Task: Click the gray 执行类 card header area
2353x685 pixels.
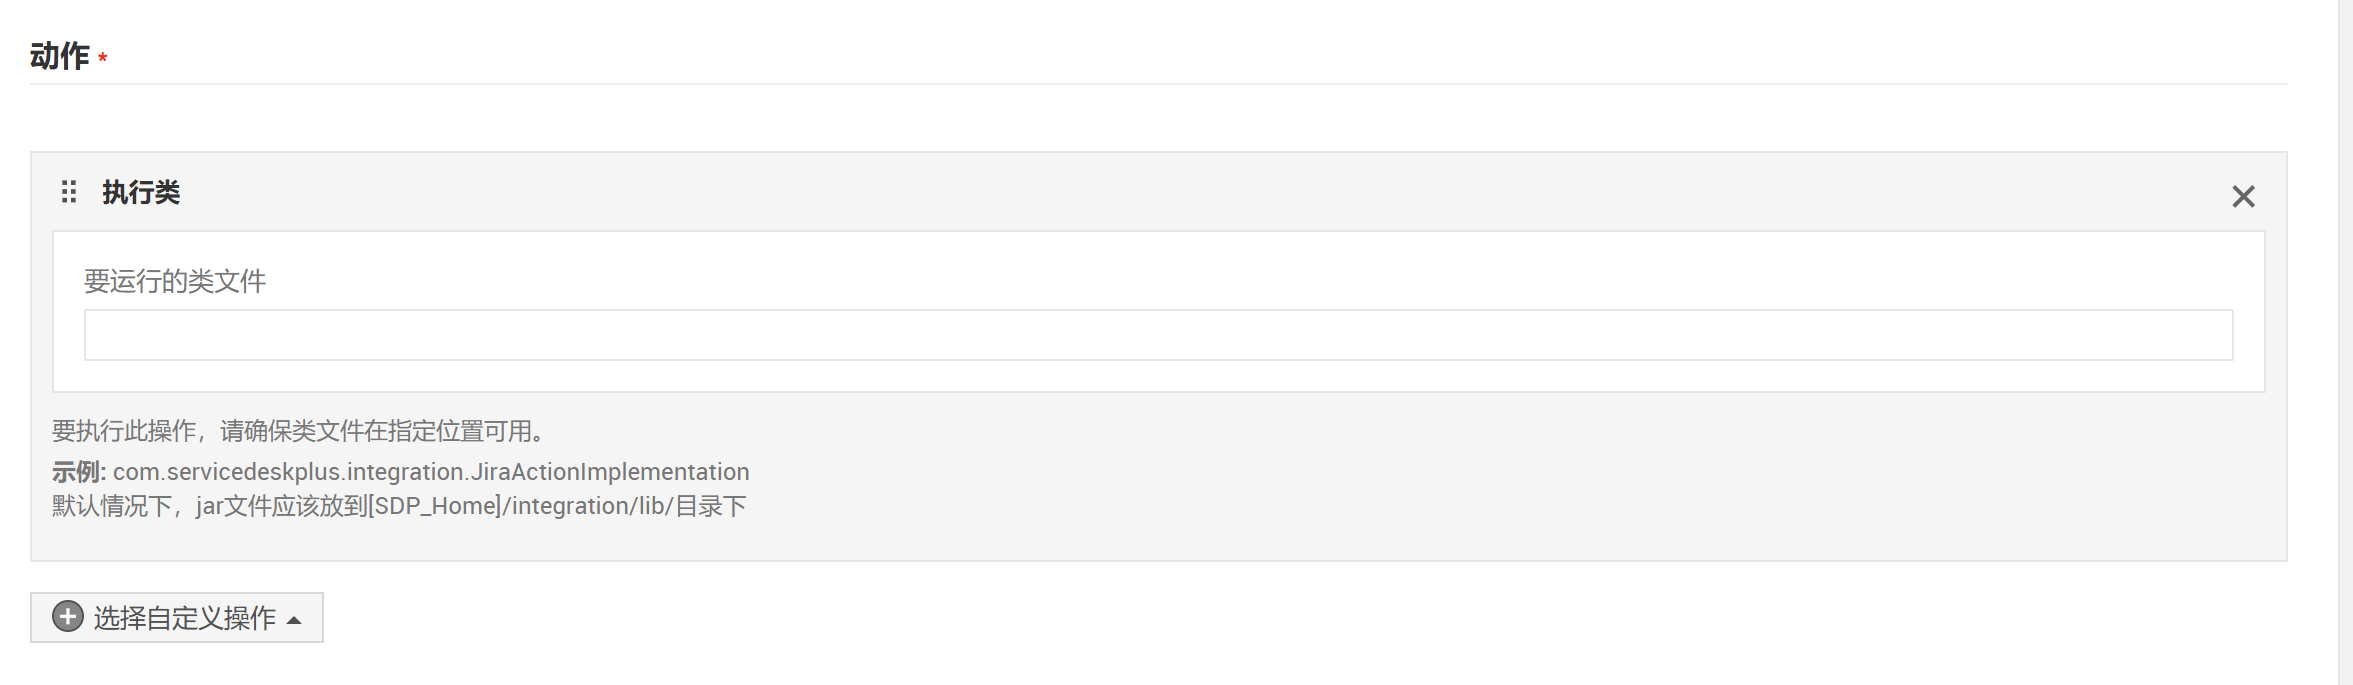Action: point(1200,192)
